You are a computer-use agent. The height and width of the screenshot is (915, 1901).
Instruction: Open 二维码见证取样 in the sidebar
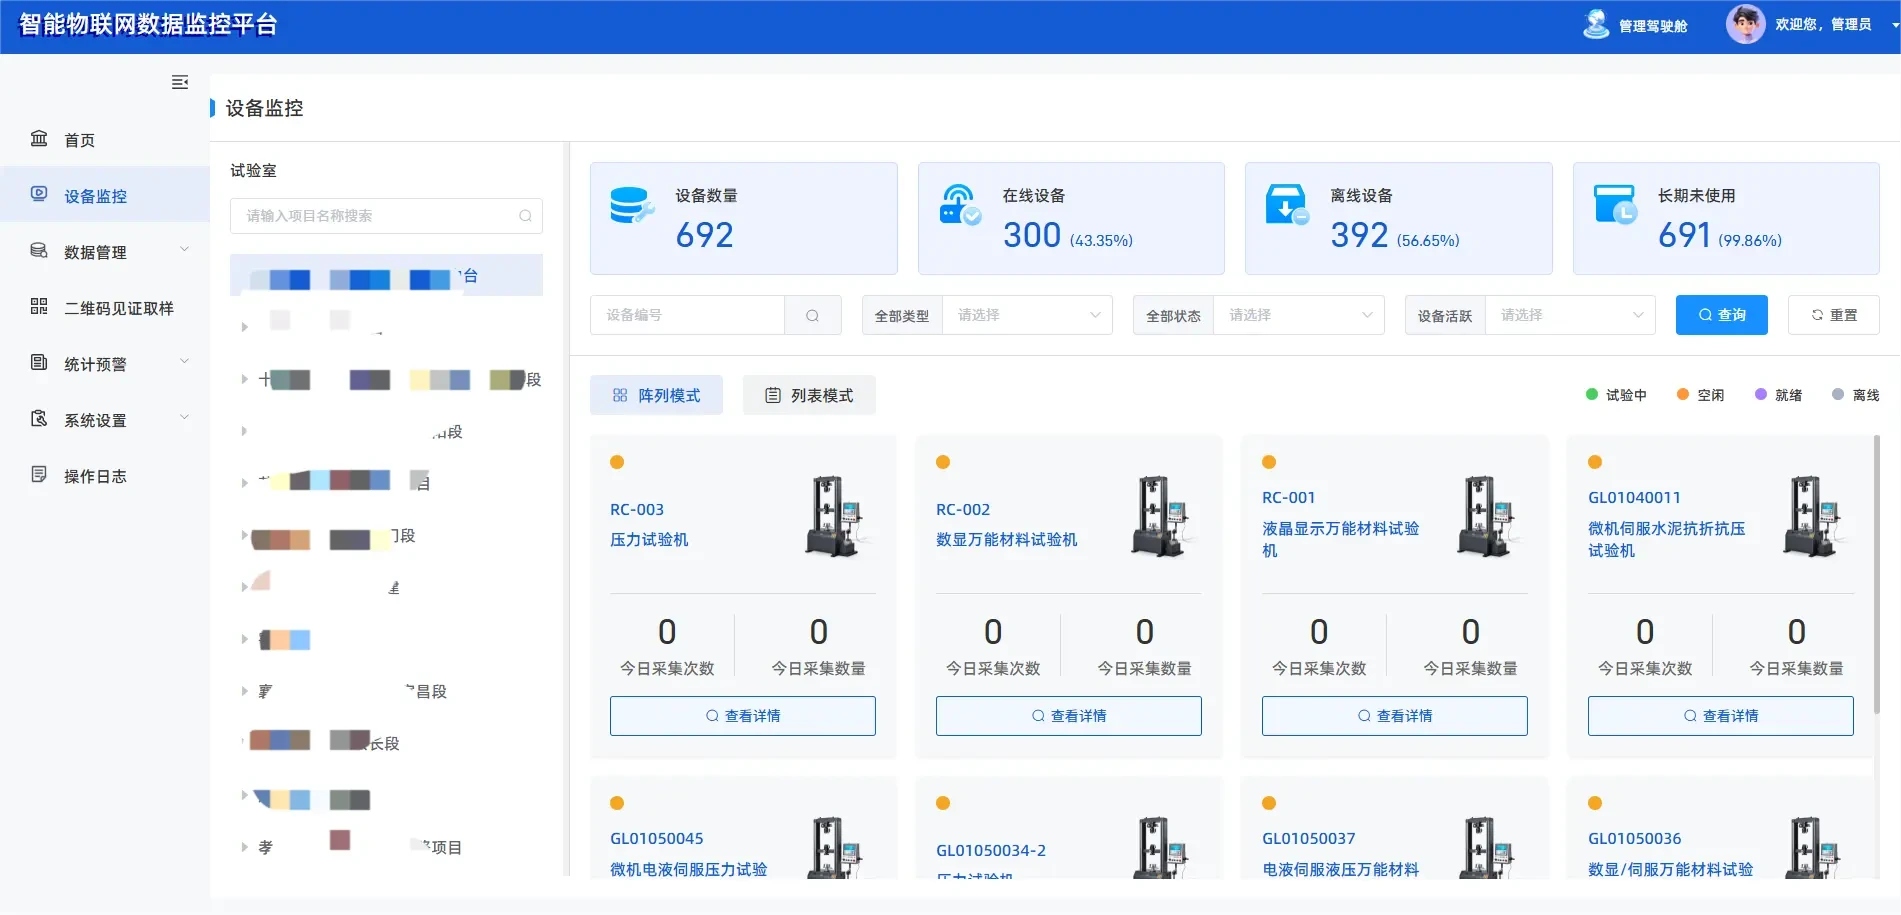tap(105, 308)
